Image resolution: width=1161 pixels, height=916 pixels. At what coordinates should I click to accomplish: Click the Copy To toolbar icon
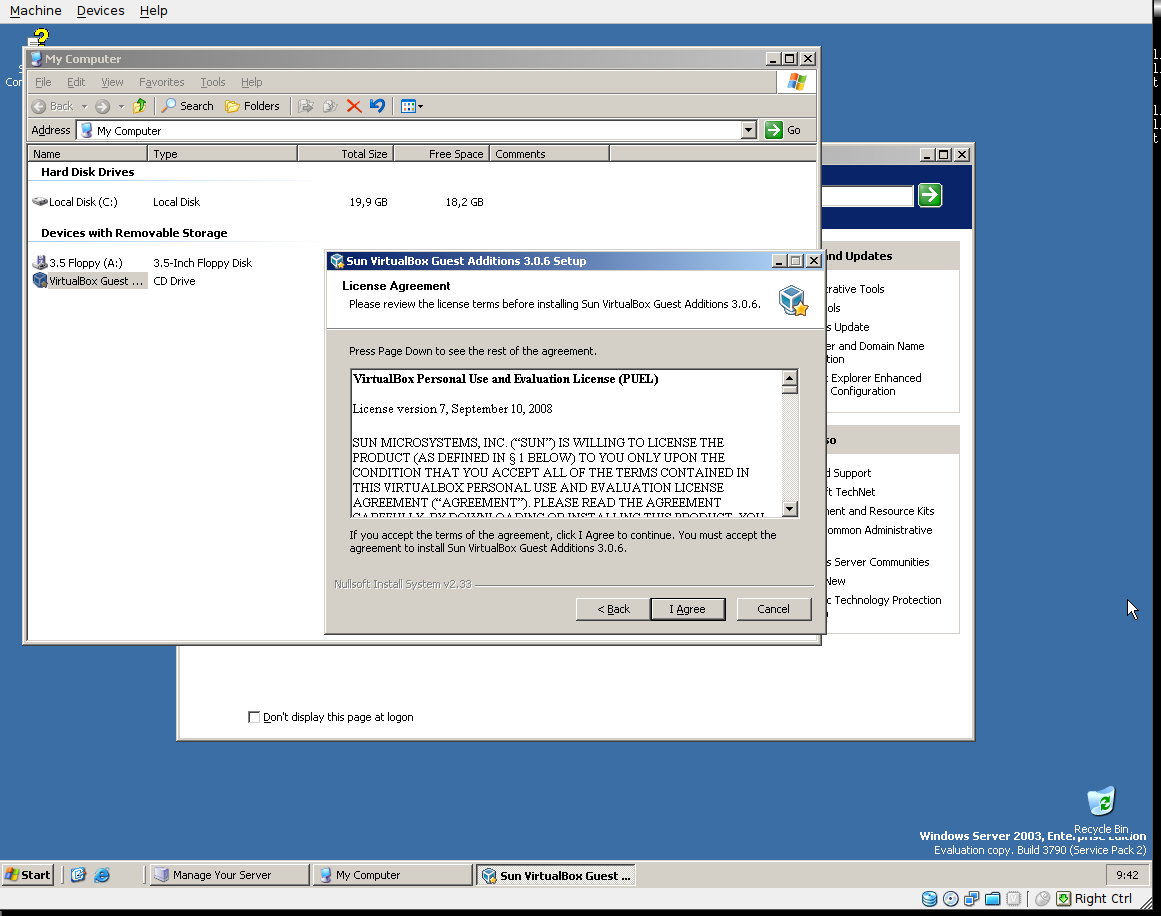[x=330, y=106]
